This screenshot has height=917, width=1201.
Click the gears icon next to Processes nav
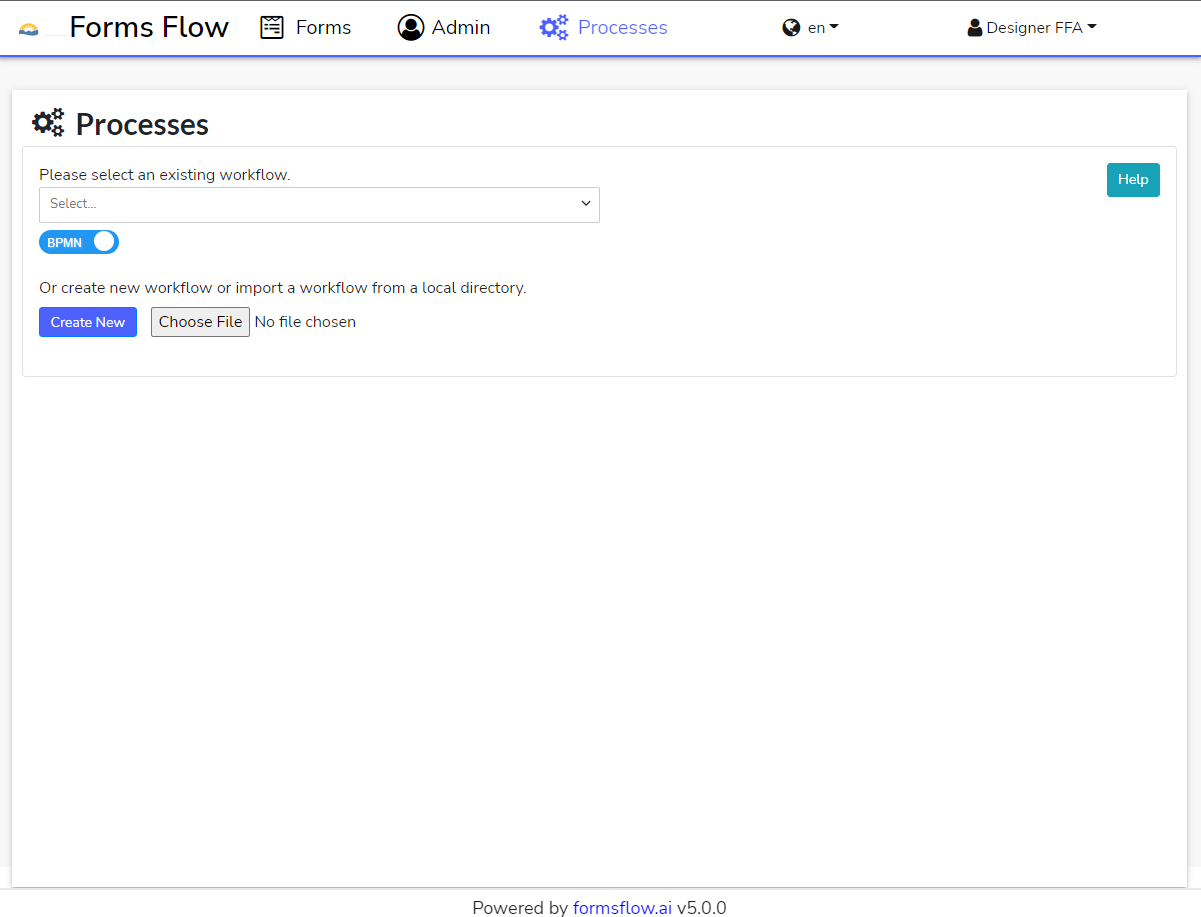click(x=554, y=27)
